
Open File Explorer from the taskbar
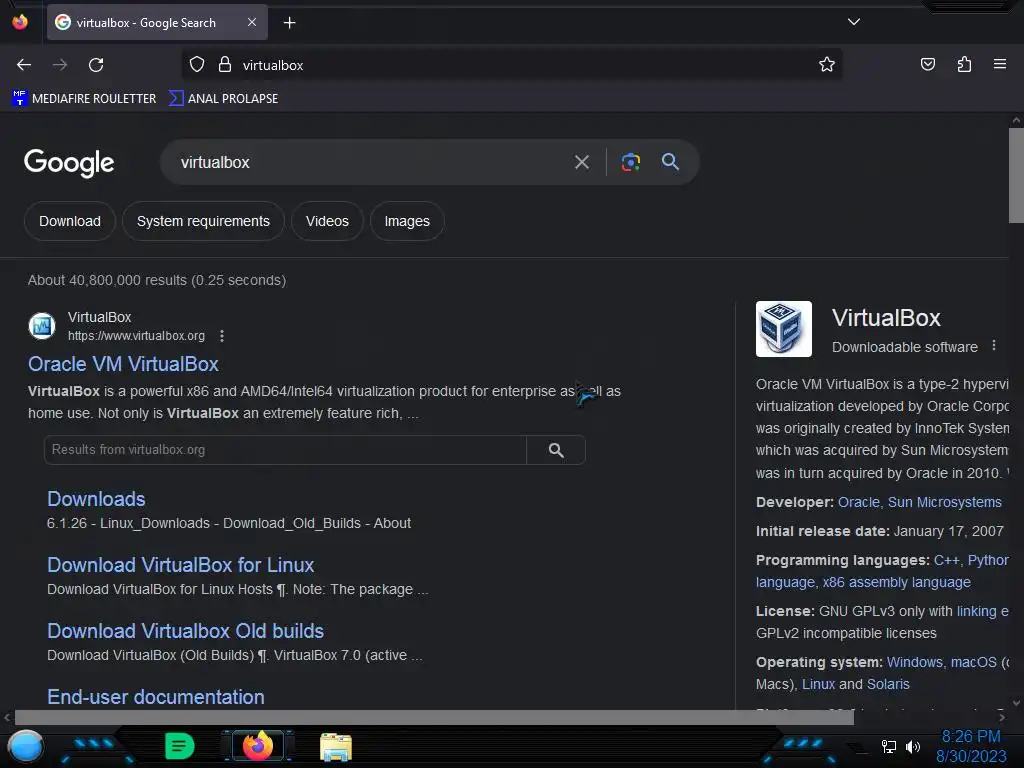pos(336,746)
